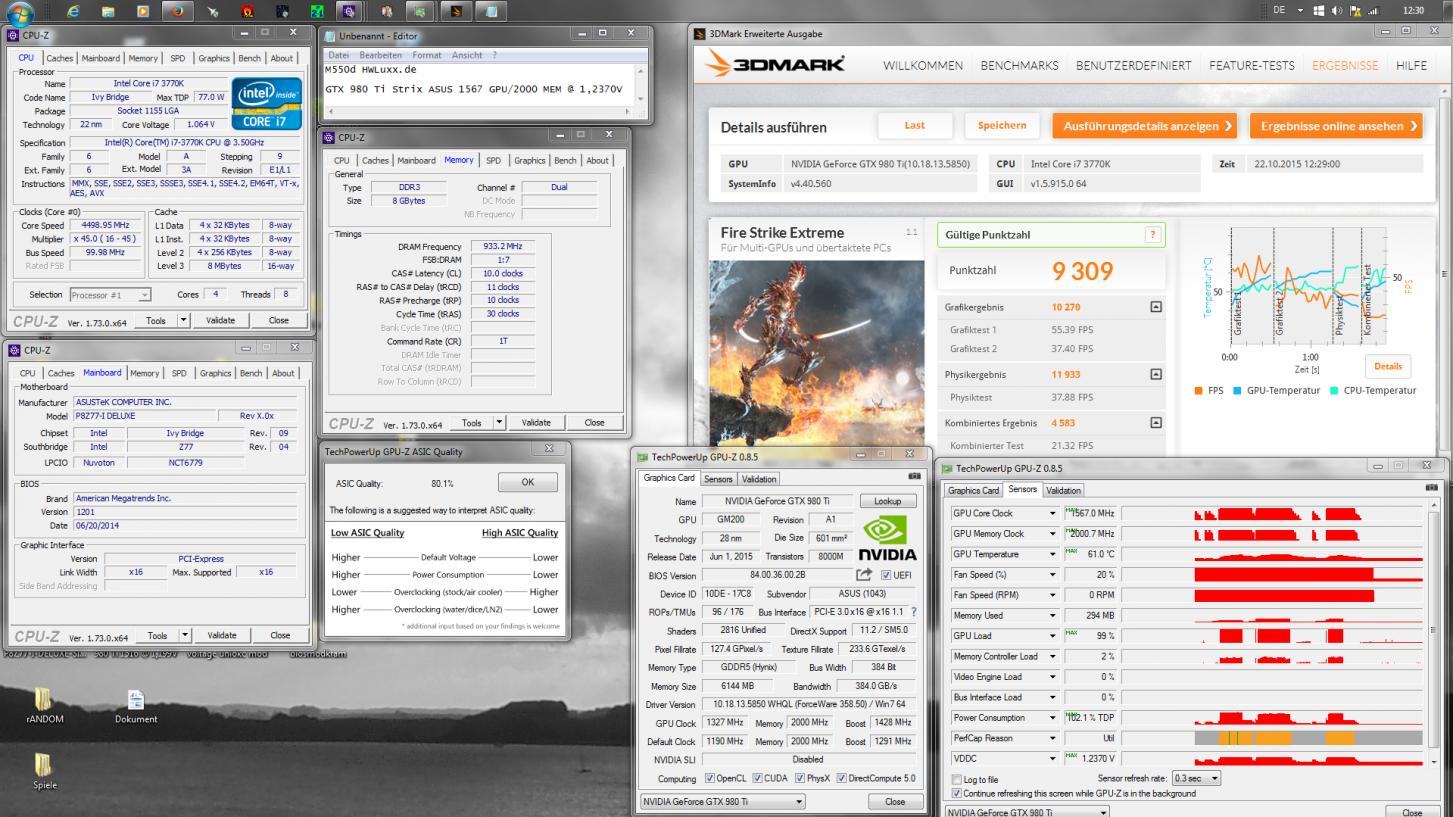Toggle the OpenCL checkbox

click(710, 778)
